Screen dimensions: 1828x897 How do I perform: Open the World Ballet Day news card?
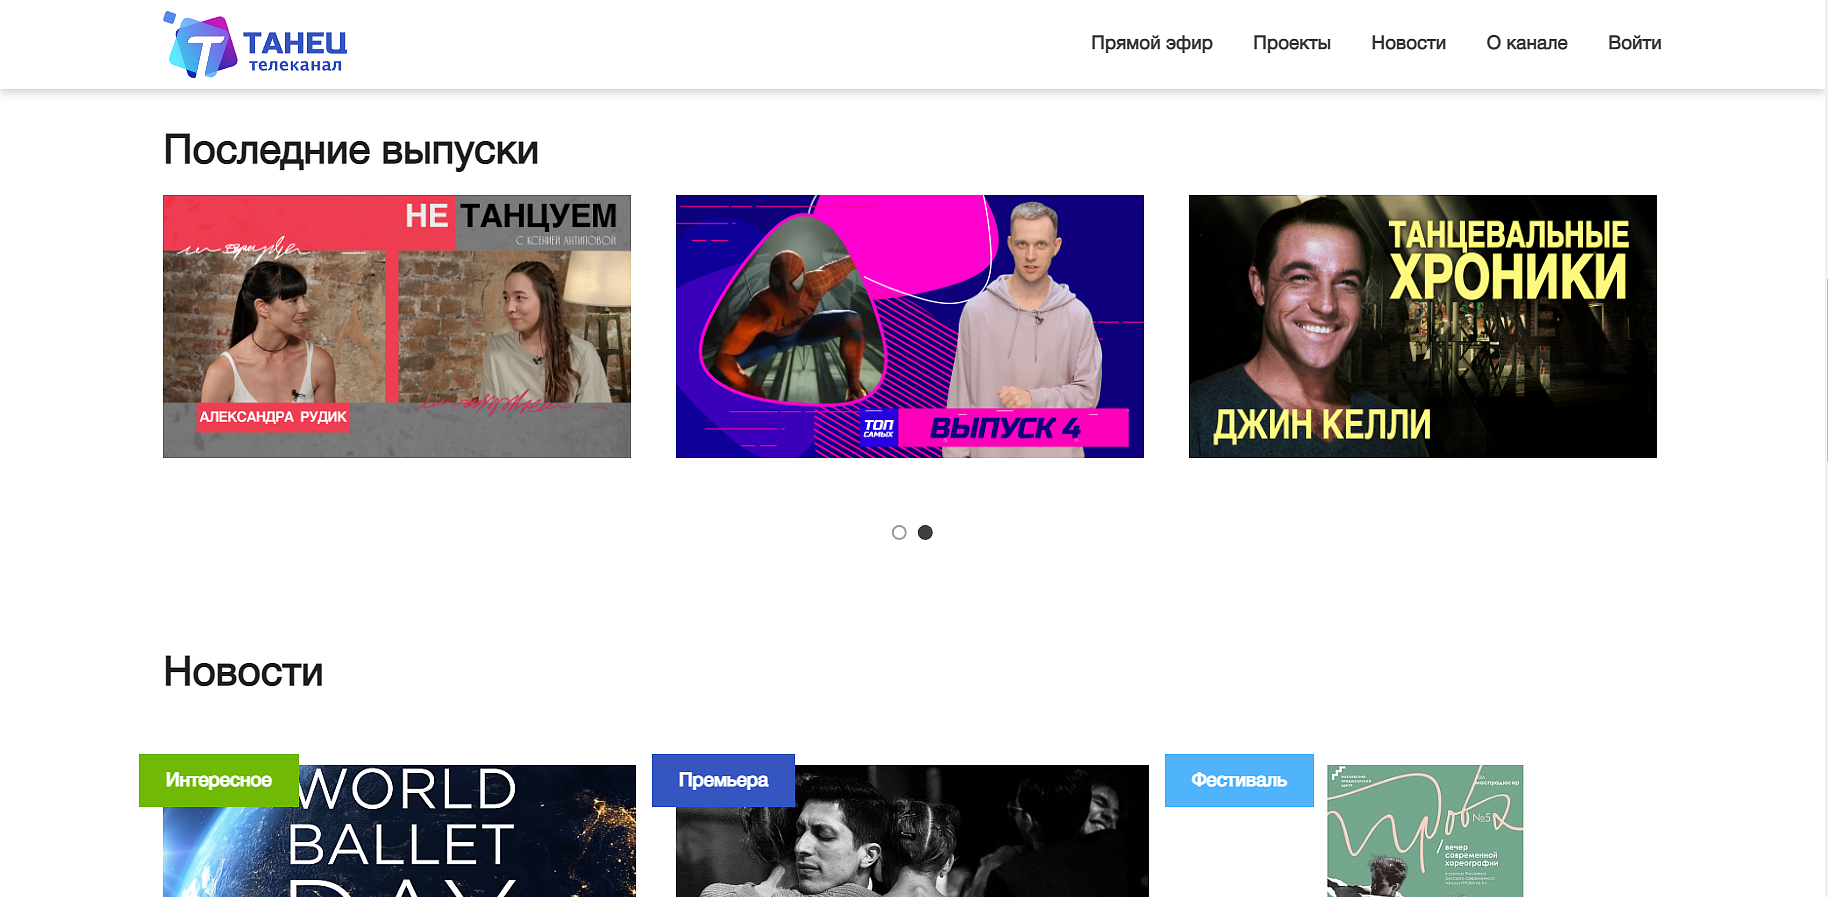tap(400, 831)
